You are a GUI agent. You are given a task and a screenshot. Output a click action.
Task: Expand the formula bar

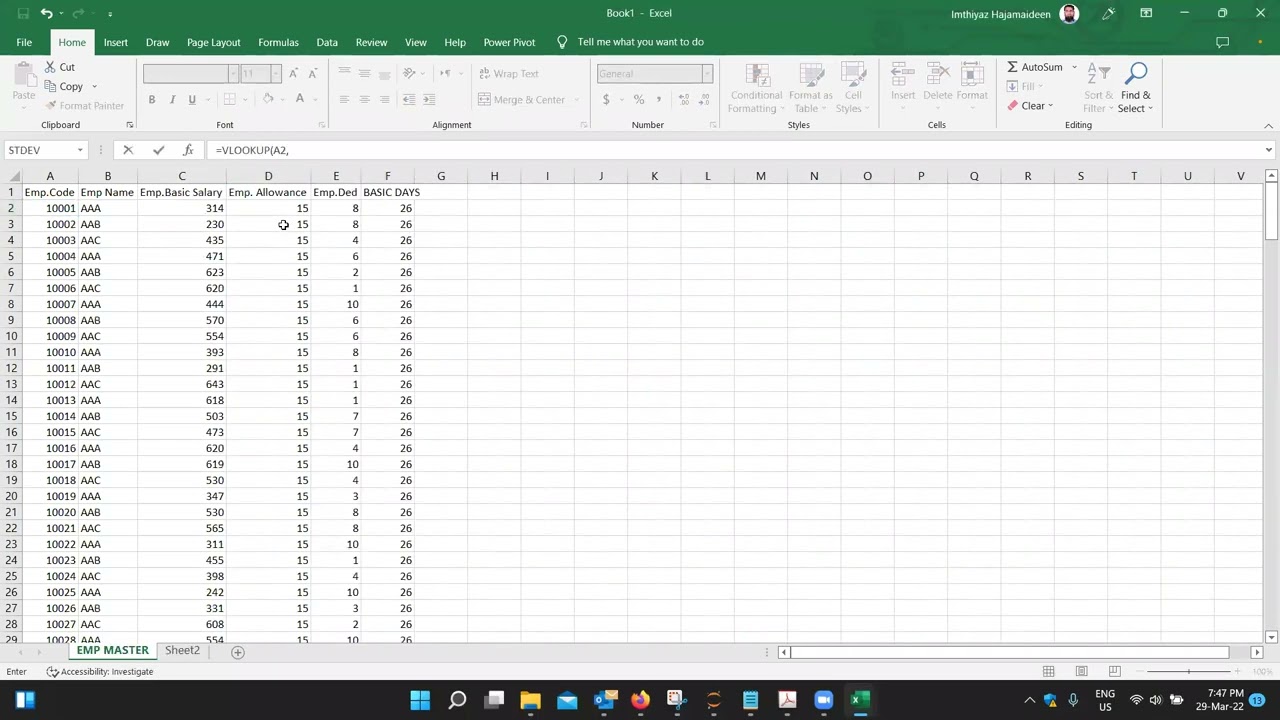point(1268,150)
